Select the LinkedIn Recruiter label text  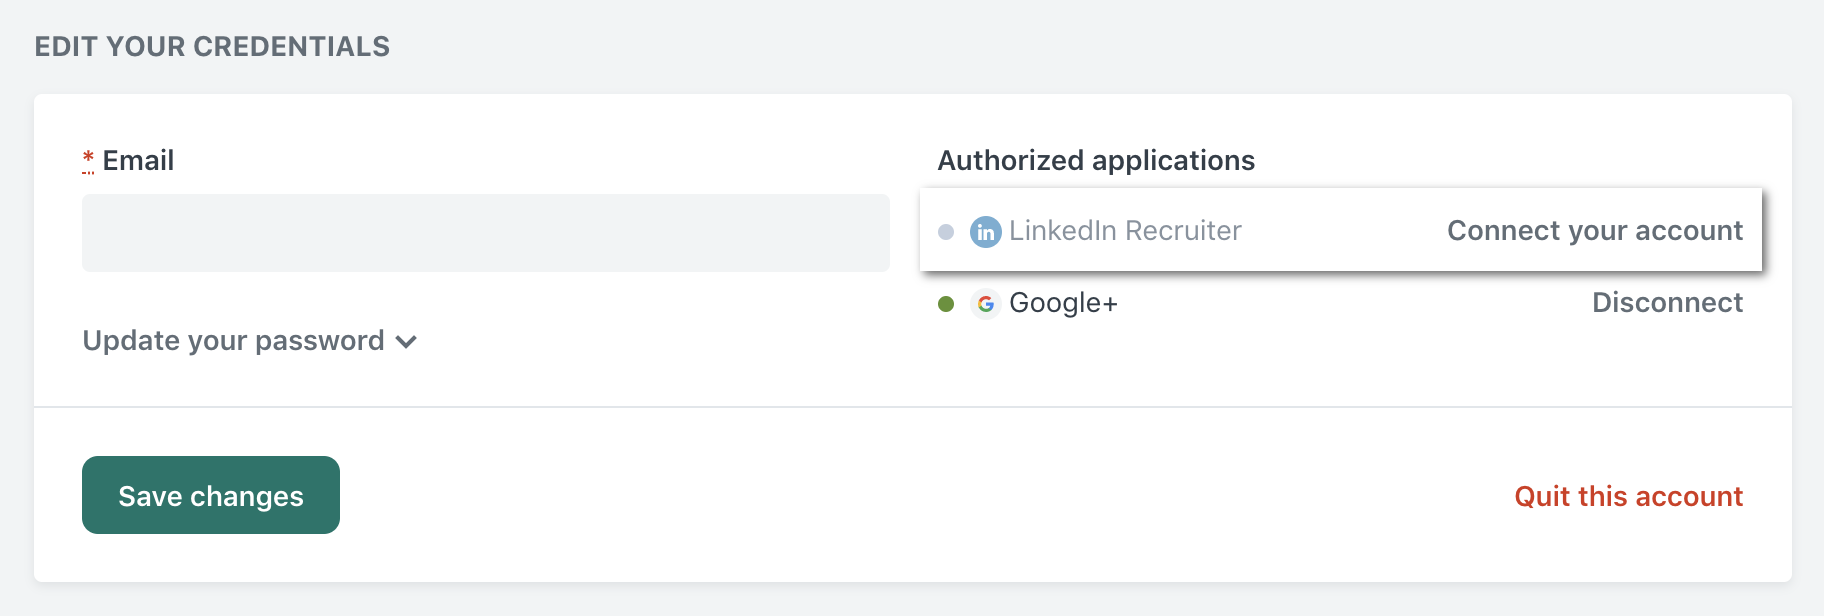pos(1125,231)
